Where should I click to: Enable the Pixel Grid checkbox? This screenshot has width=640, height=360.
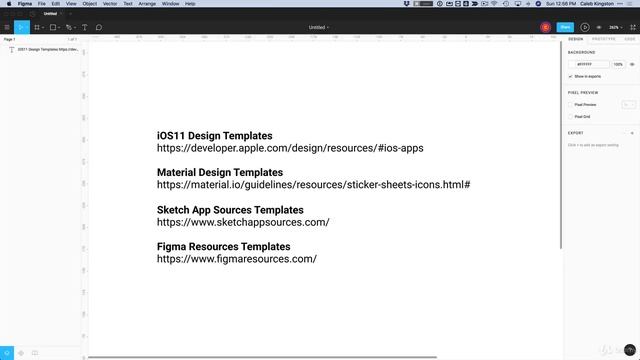coord(570,117)
